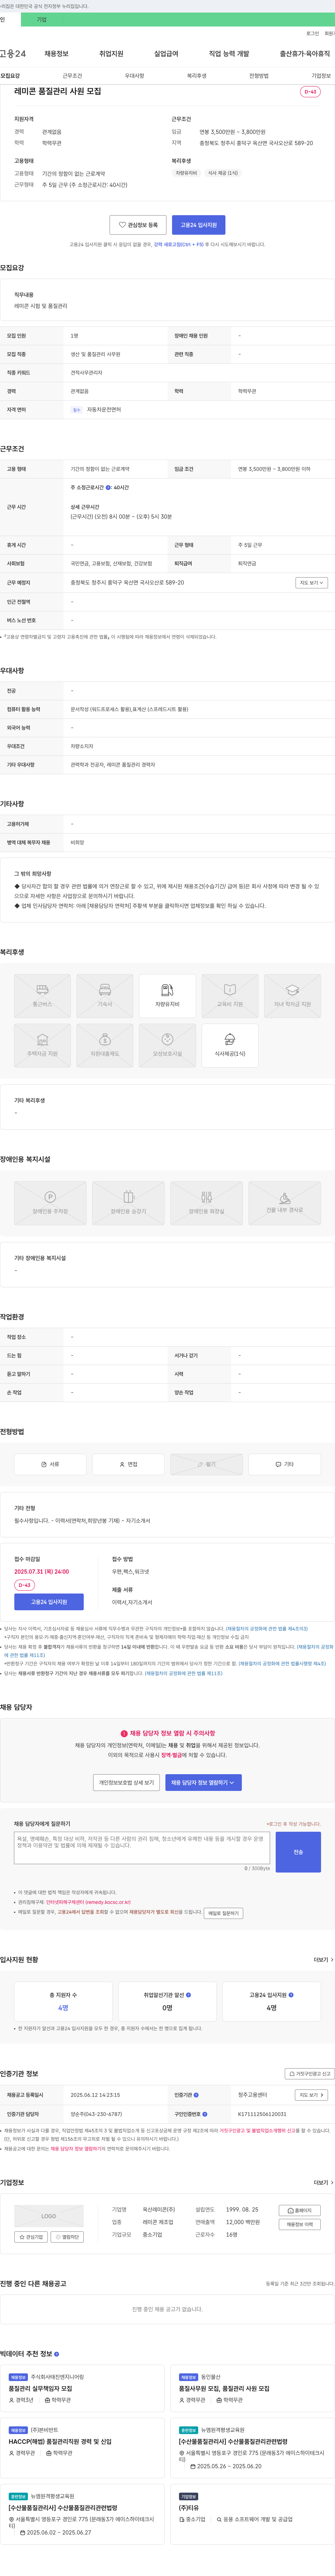Click the 건물 내부 경사로 icon
This screenshot has width=335, height=2576.
click(x=284, y=1203)
